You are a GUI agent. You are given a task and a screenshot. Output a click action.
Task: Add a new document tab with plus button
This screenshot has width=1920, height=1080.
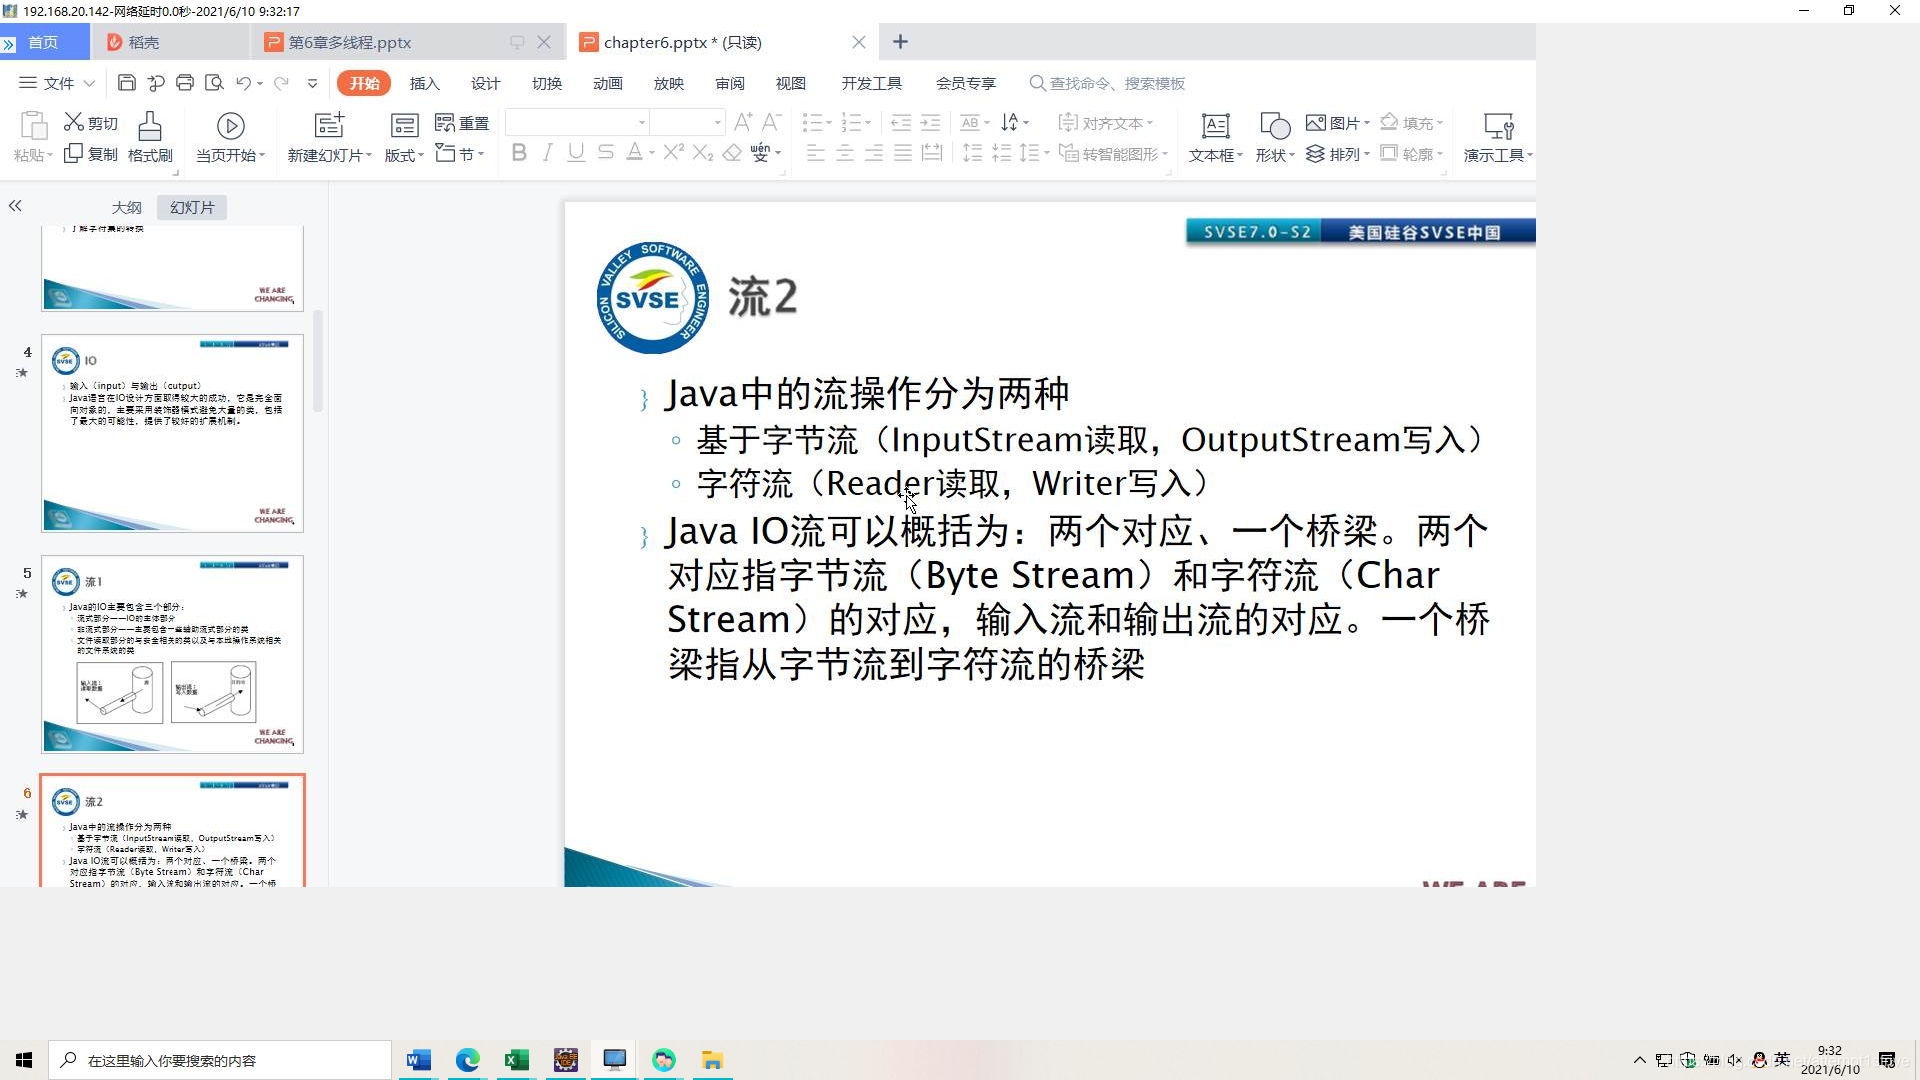[900, 41]
